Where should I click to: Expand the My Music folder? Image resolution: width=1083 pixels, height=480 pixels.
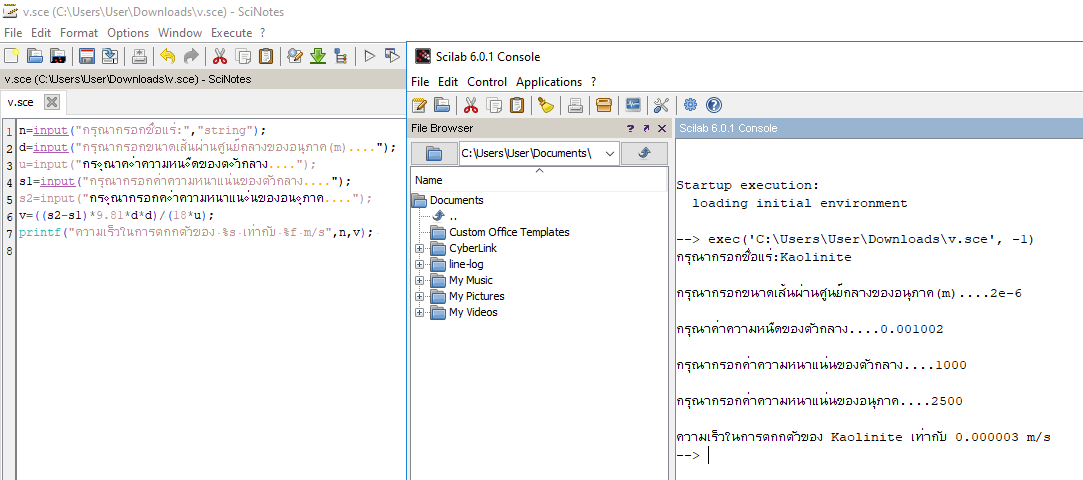coord(419,280)
